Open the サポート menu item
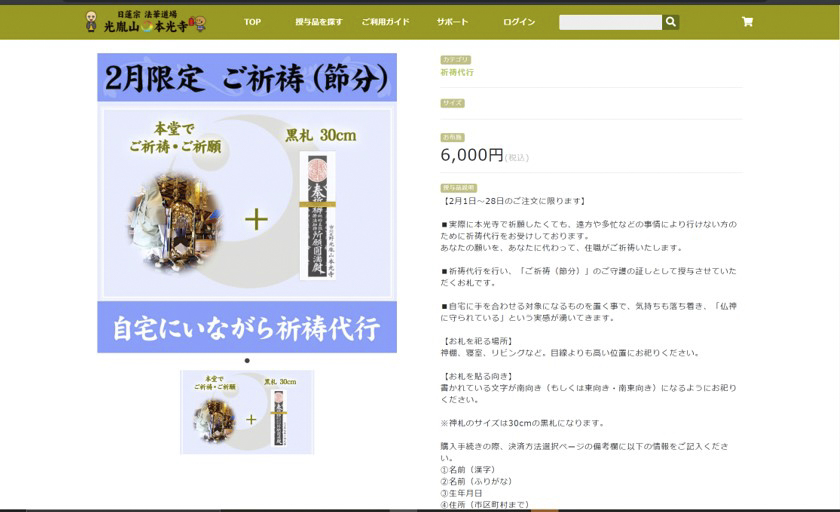Viewport: 840px width, 512px height. coord(452,22)
